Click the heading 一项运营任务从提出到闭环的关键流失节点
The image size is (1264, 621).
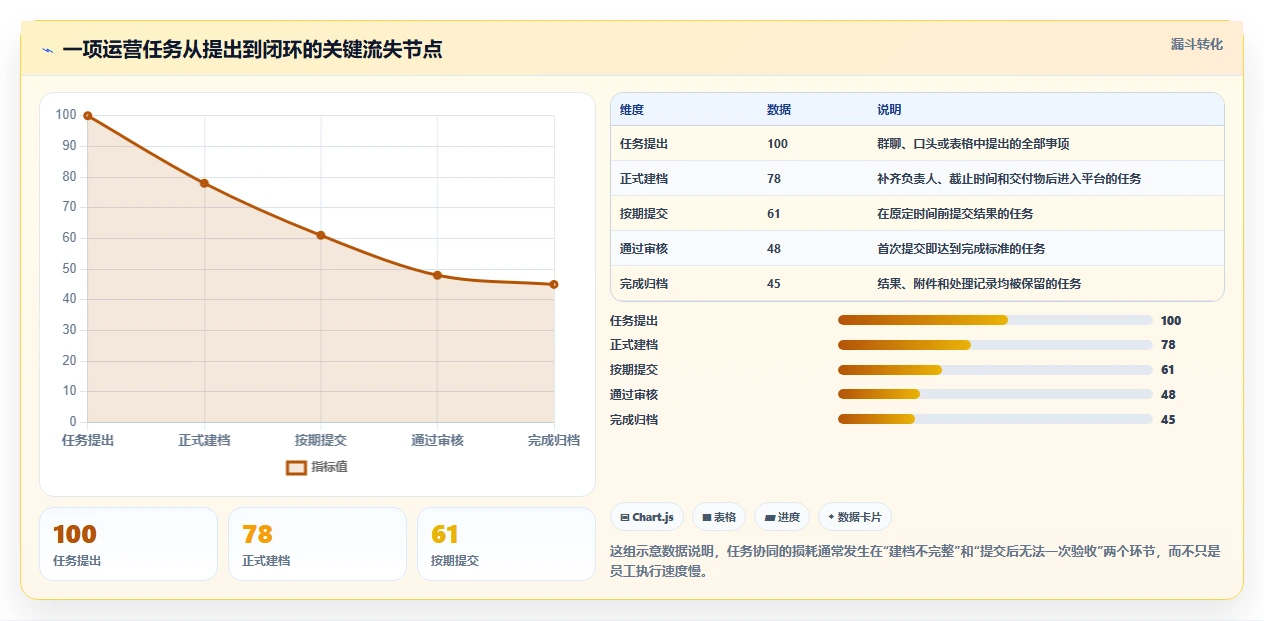pos(252,50)
